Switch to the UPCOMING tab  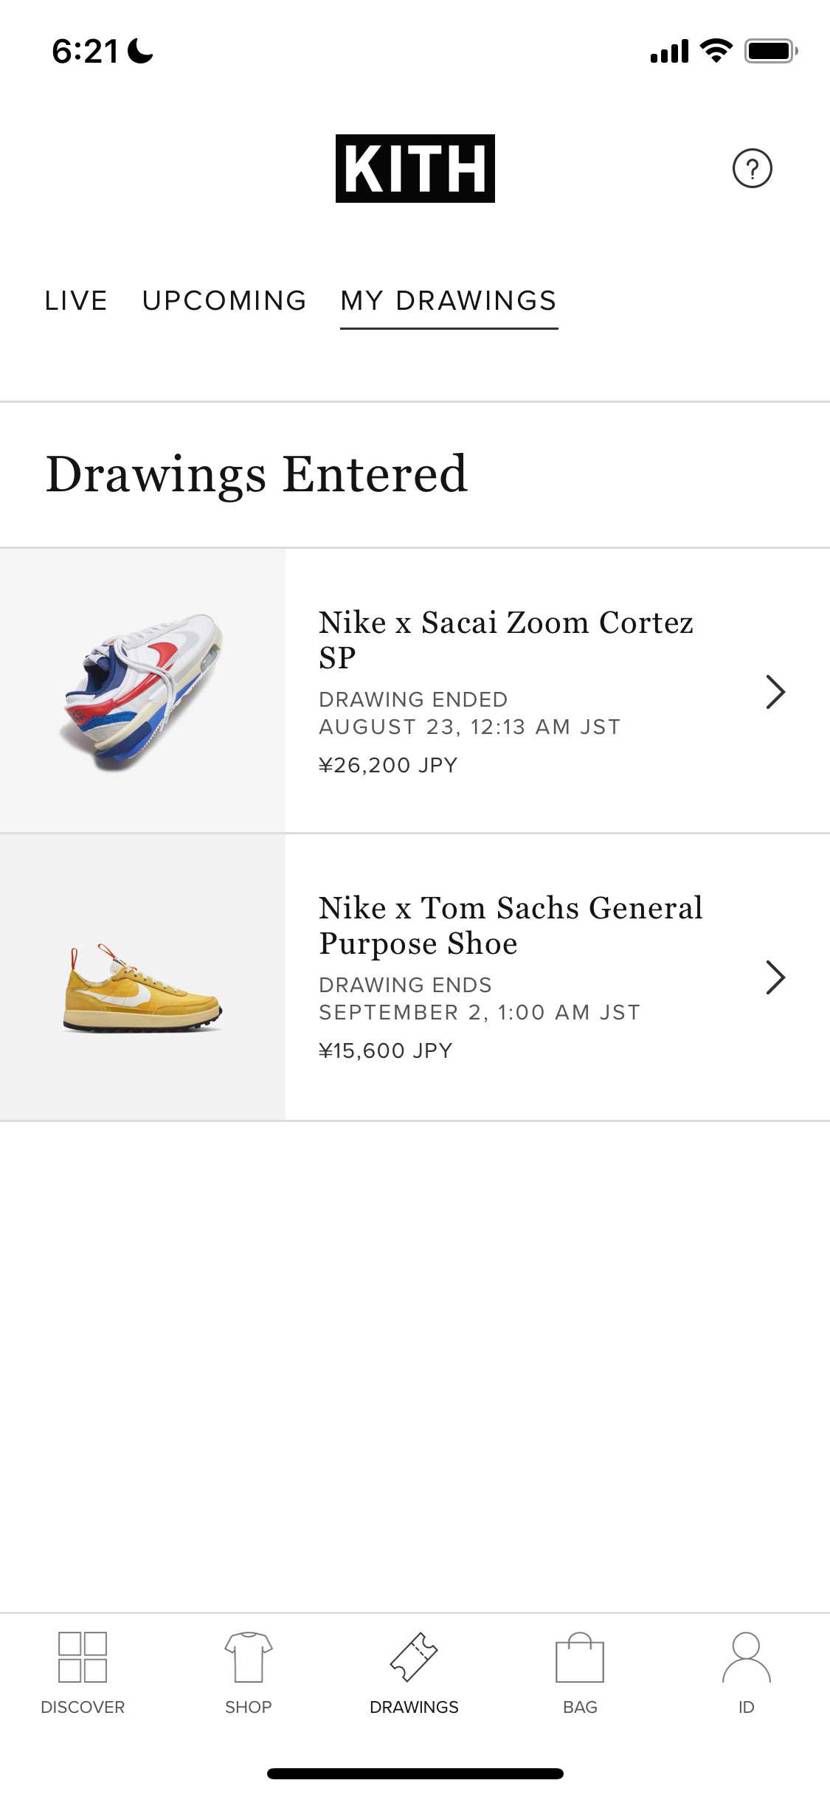[224, 301]
